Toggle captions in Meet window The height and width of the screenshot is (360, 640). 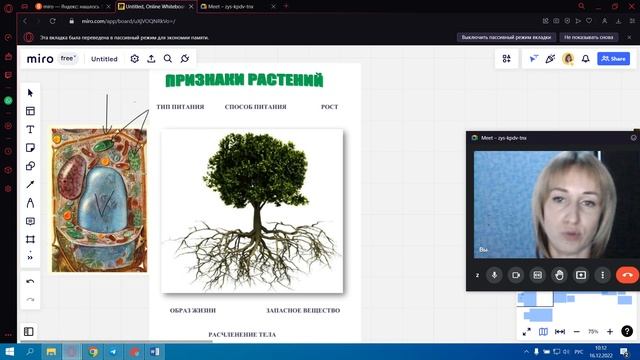click(538, 275)
